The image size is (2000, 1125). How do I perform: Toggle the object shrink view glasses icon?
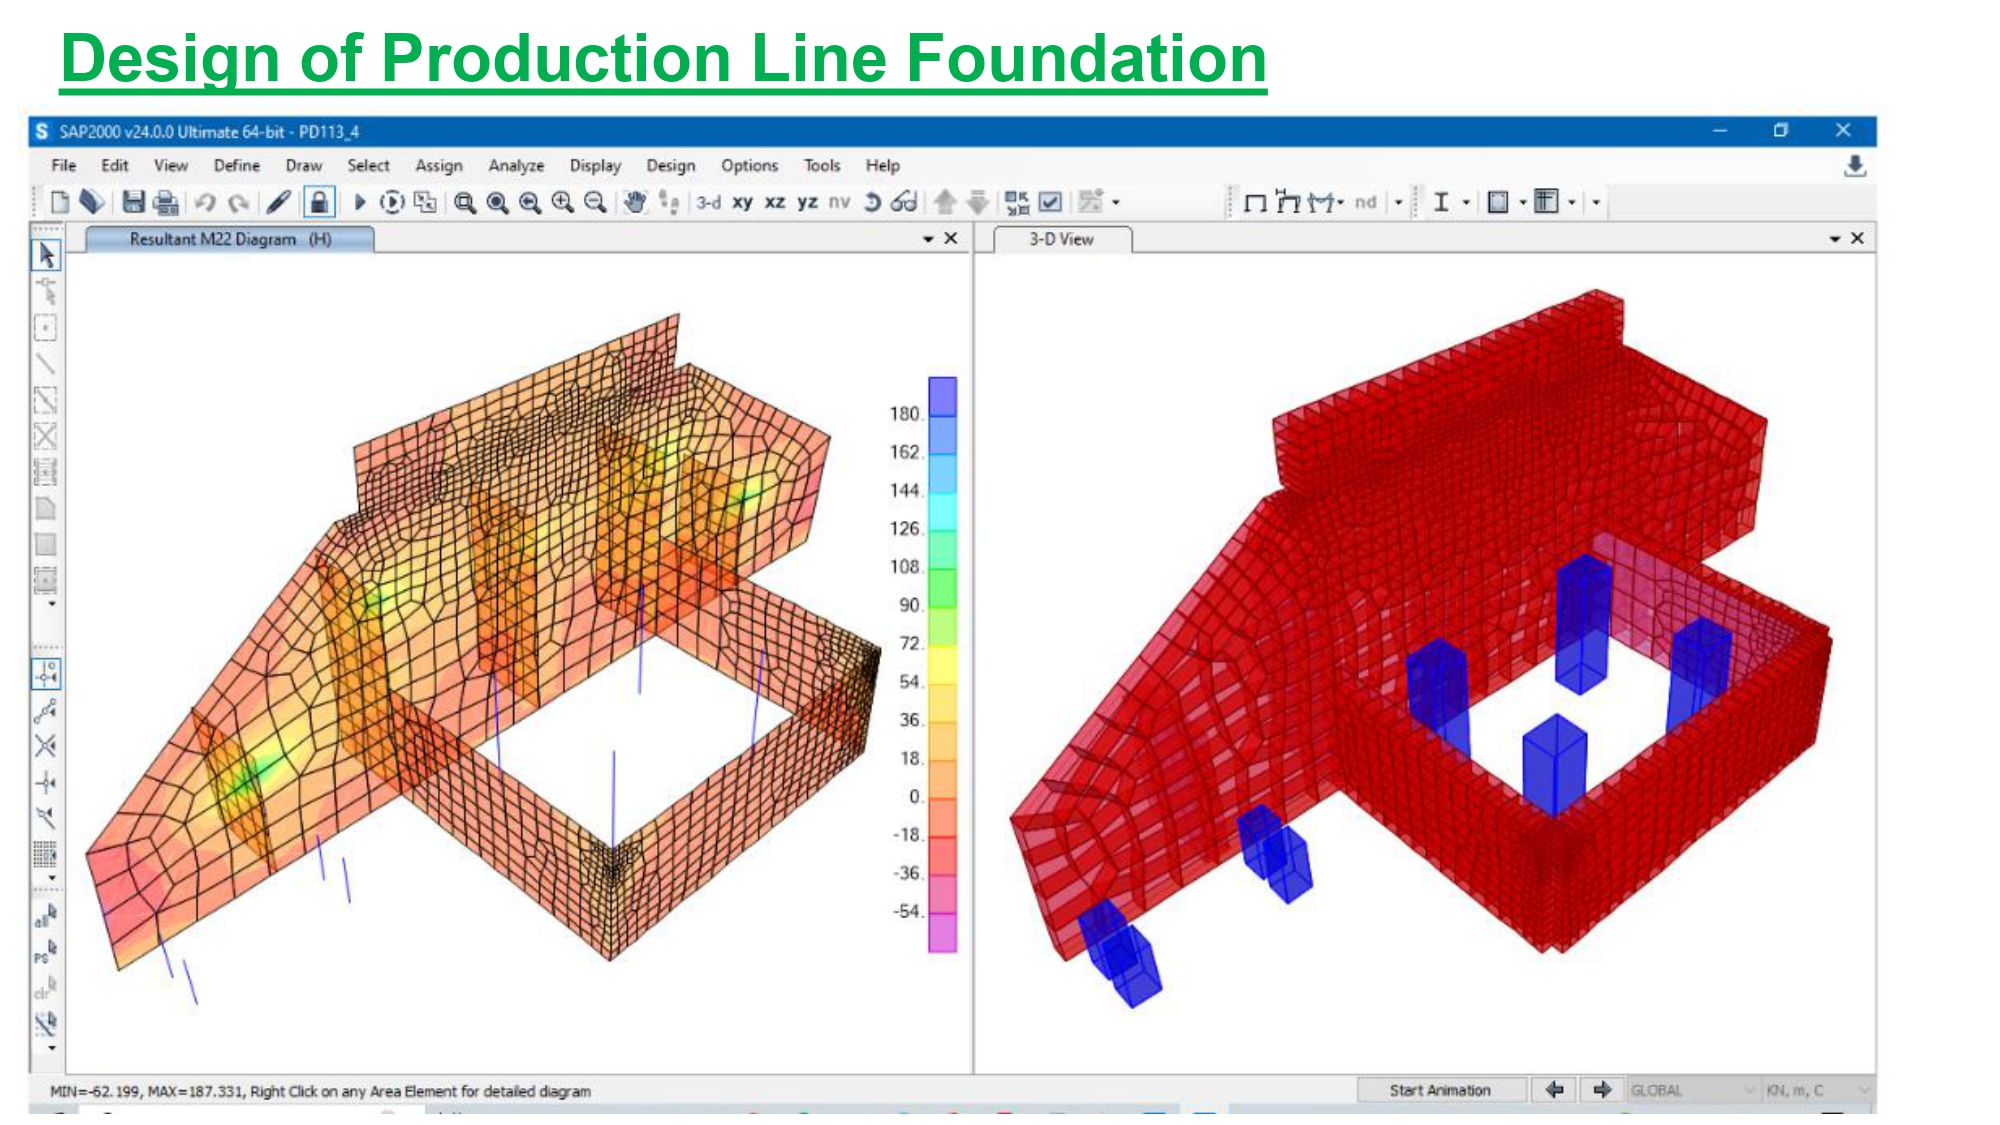pos(904,203)
